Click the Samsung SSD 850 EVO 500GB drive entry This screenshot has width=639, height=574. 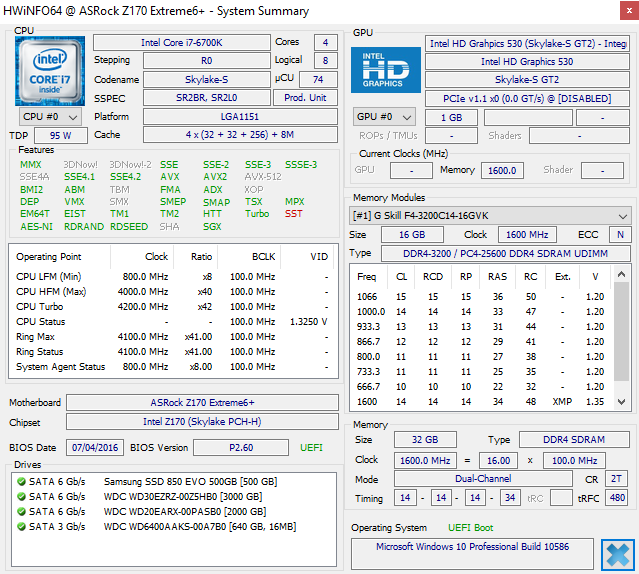pos(190,482)
